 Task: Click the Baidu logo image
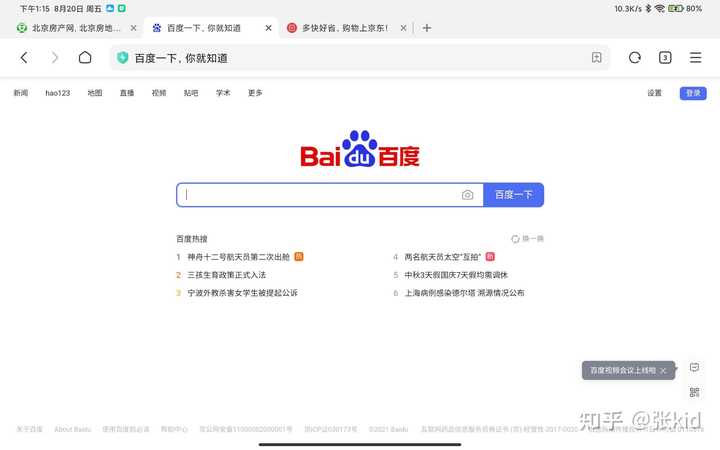tap(360, 150)
